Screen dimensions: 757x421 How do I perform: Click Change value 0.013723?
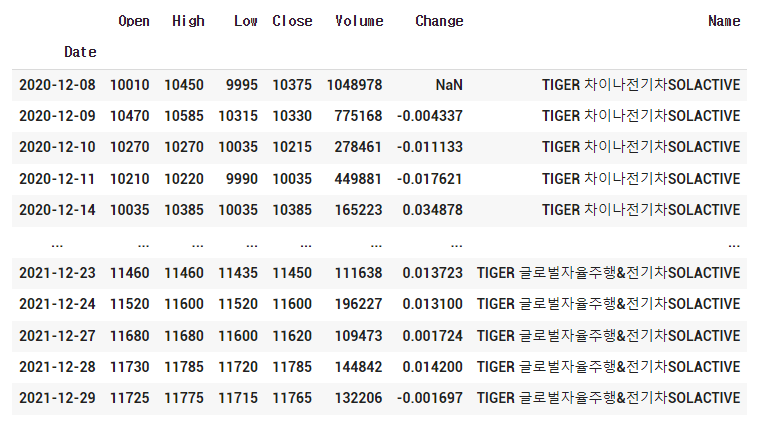[433, 273]
